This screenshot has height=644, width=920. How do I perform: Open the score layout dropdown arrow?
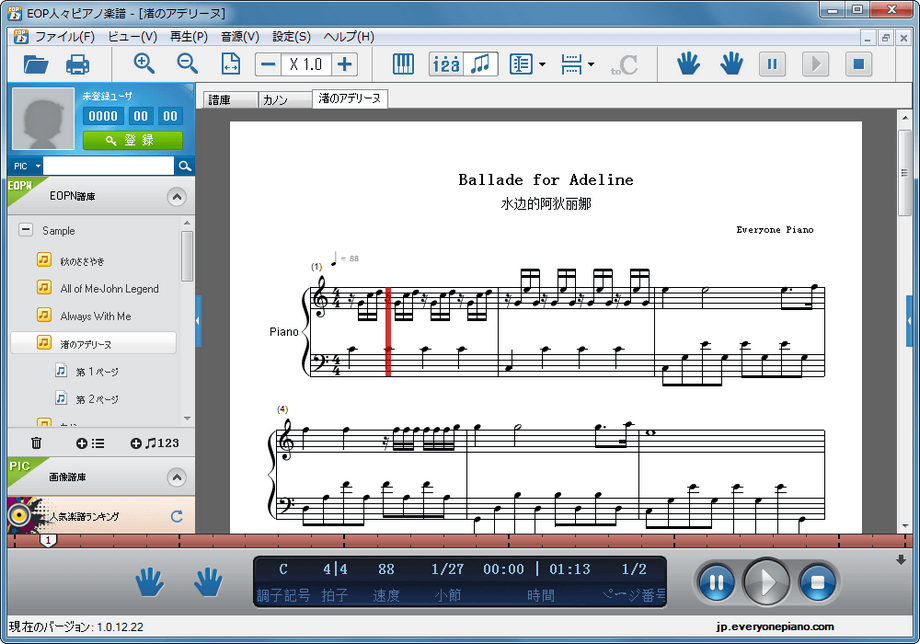(x=542, y=64)
